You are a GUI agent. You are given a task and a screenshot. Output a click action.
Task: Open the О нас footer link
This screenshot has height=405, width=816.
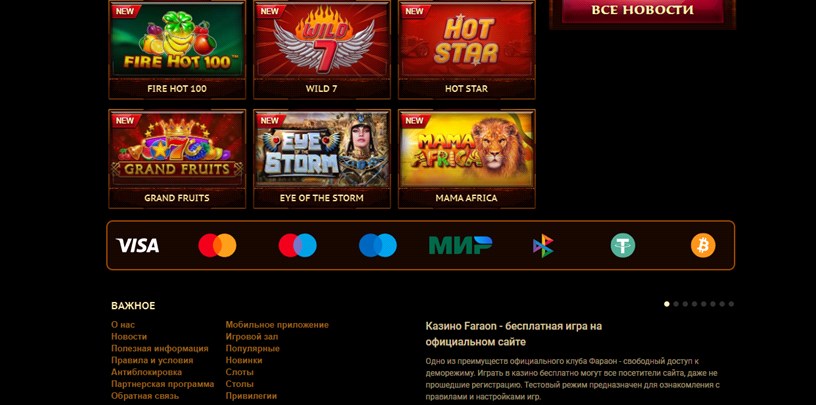click(x=123, y=325)
